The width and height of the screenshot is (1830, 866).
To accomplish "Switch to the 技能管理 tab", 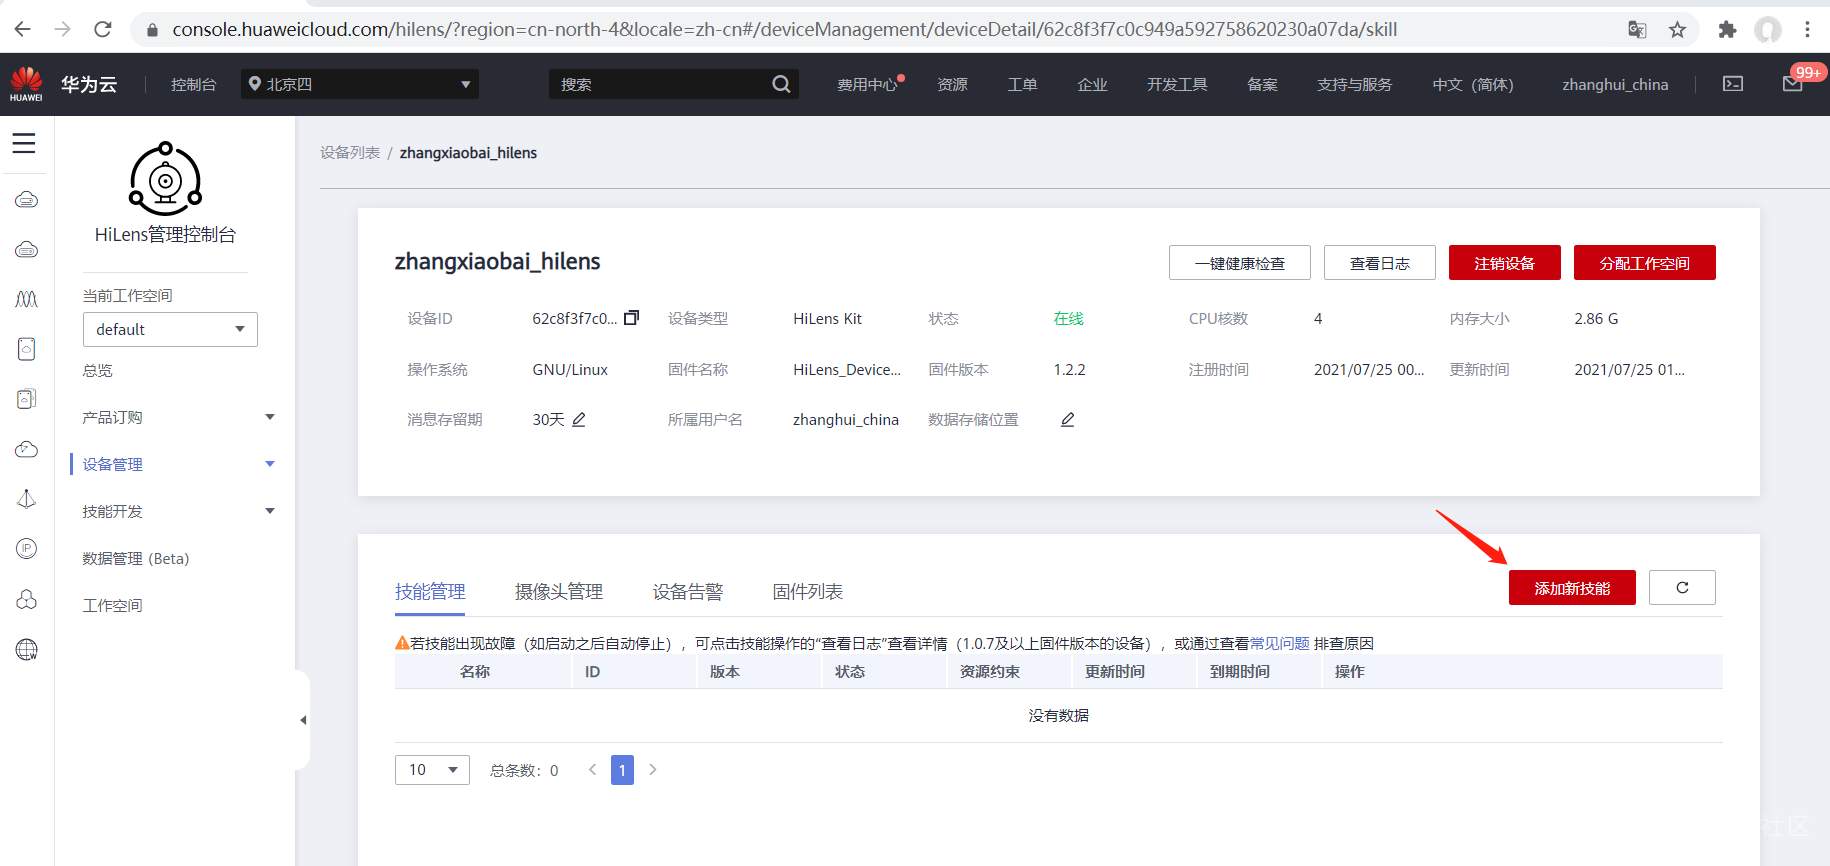I will (x=430, y=592).
